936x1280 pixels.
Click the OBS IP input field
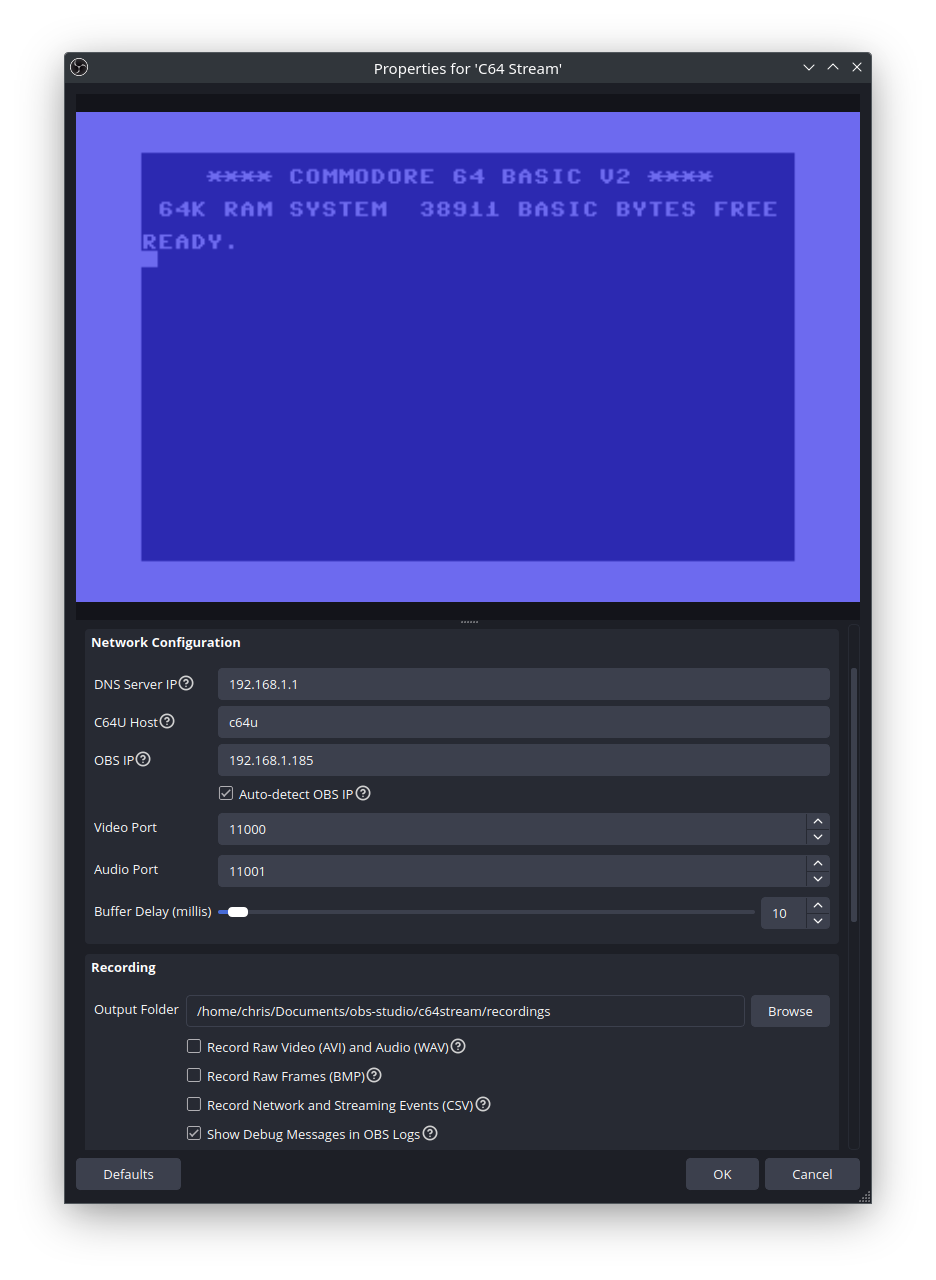pyautogui.click(x=524, y=760)
